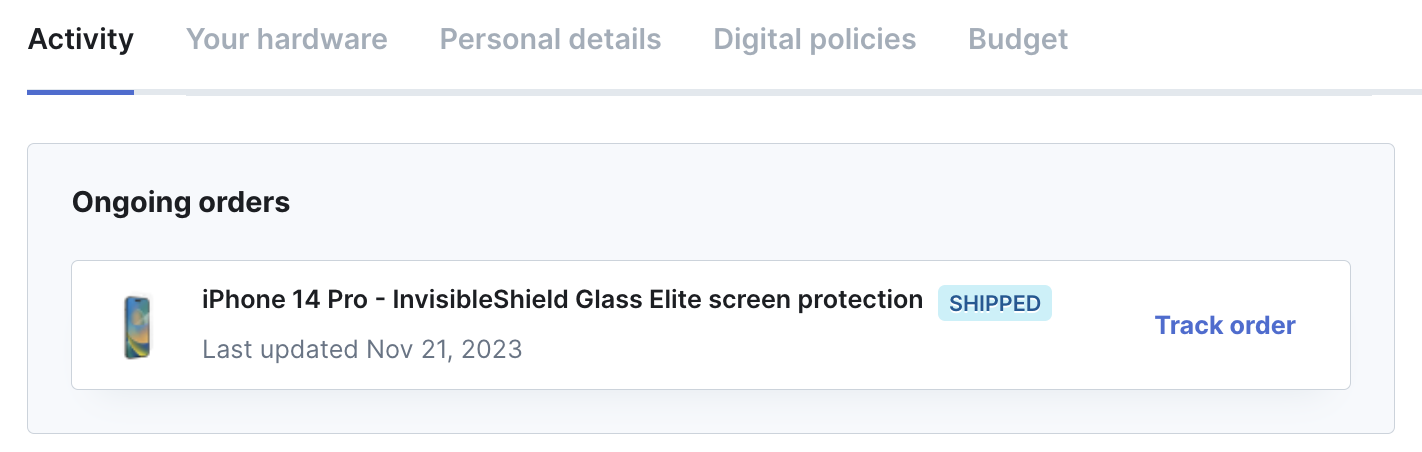Click the iPhone 14 Pro product image
This screenshot has width=1422, height=452.
(136, 327)
